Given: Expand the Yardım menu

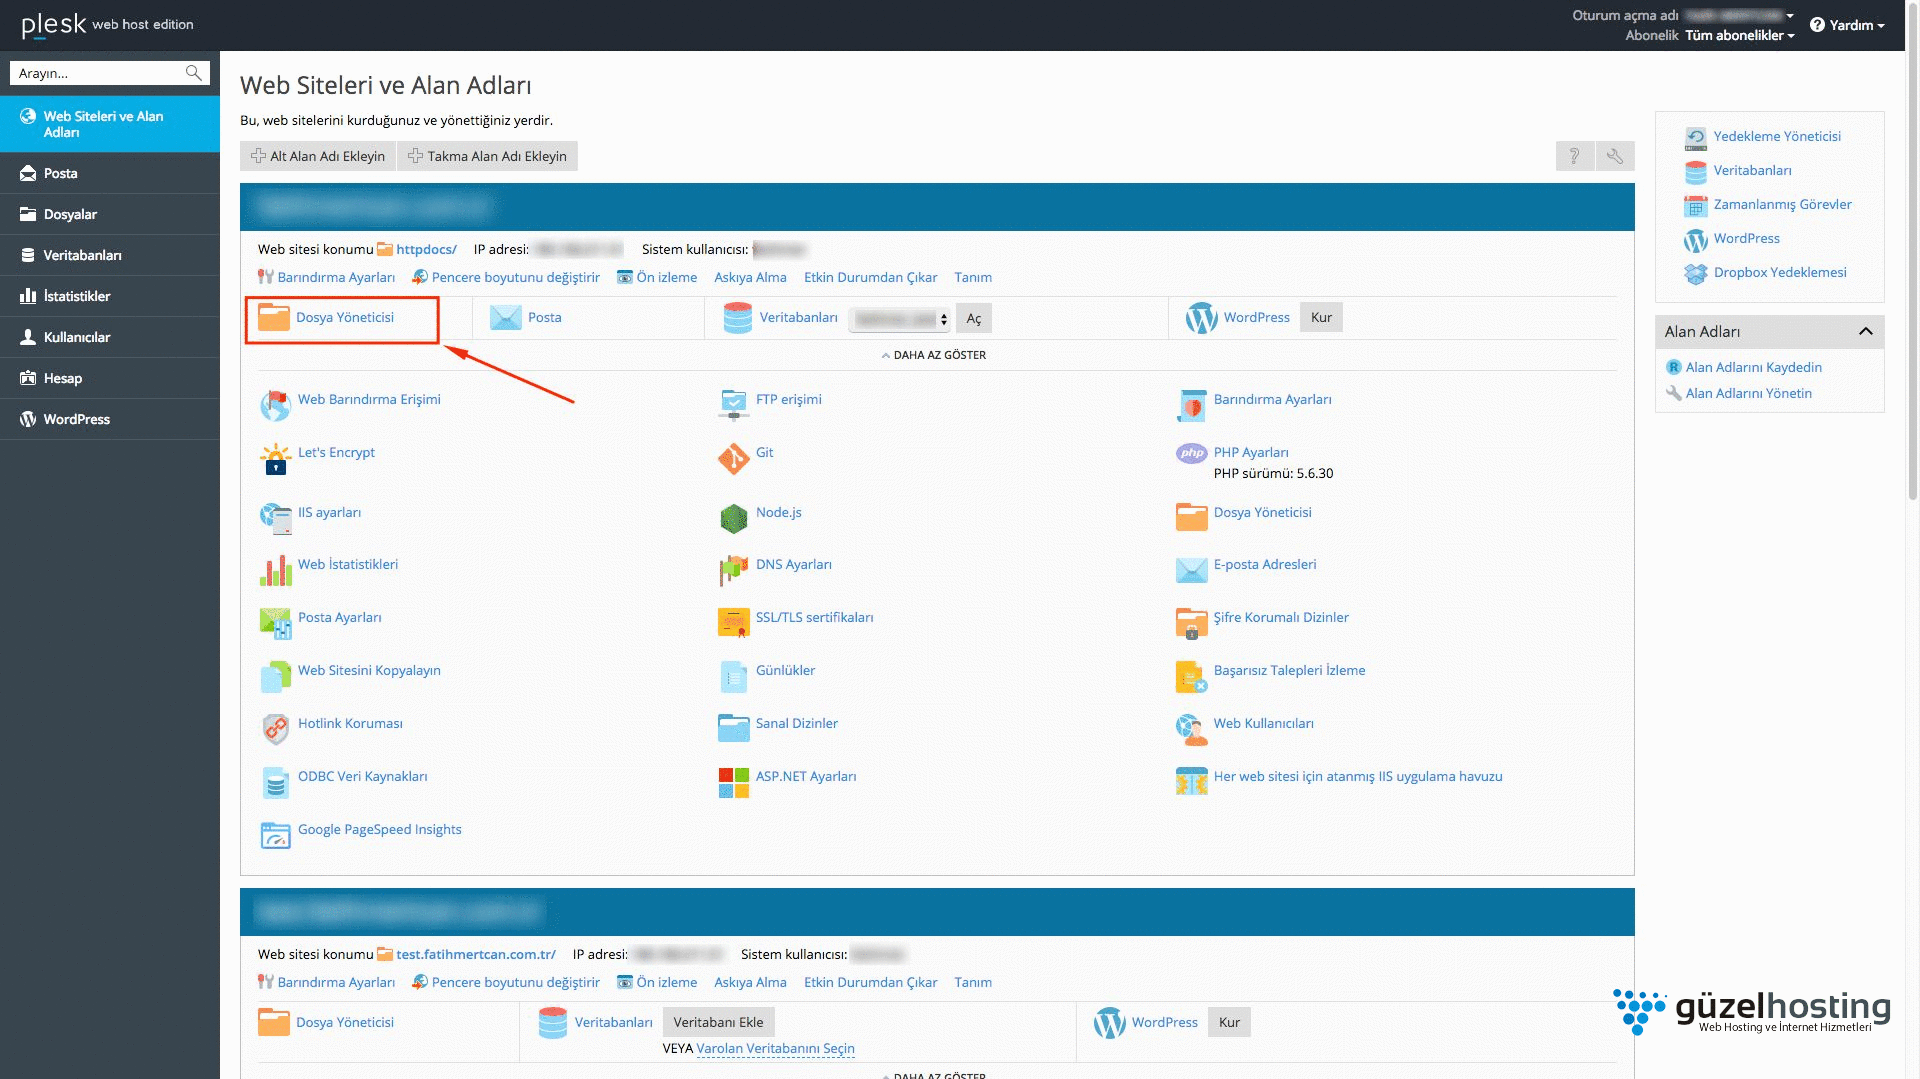Looking at the screenshot, I should click(x=1847, y=25).
